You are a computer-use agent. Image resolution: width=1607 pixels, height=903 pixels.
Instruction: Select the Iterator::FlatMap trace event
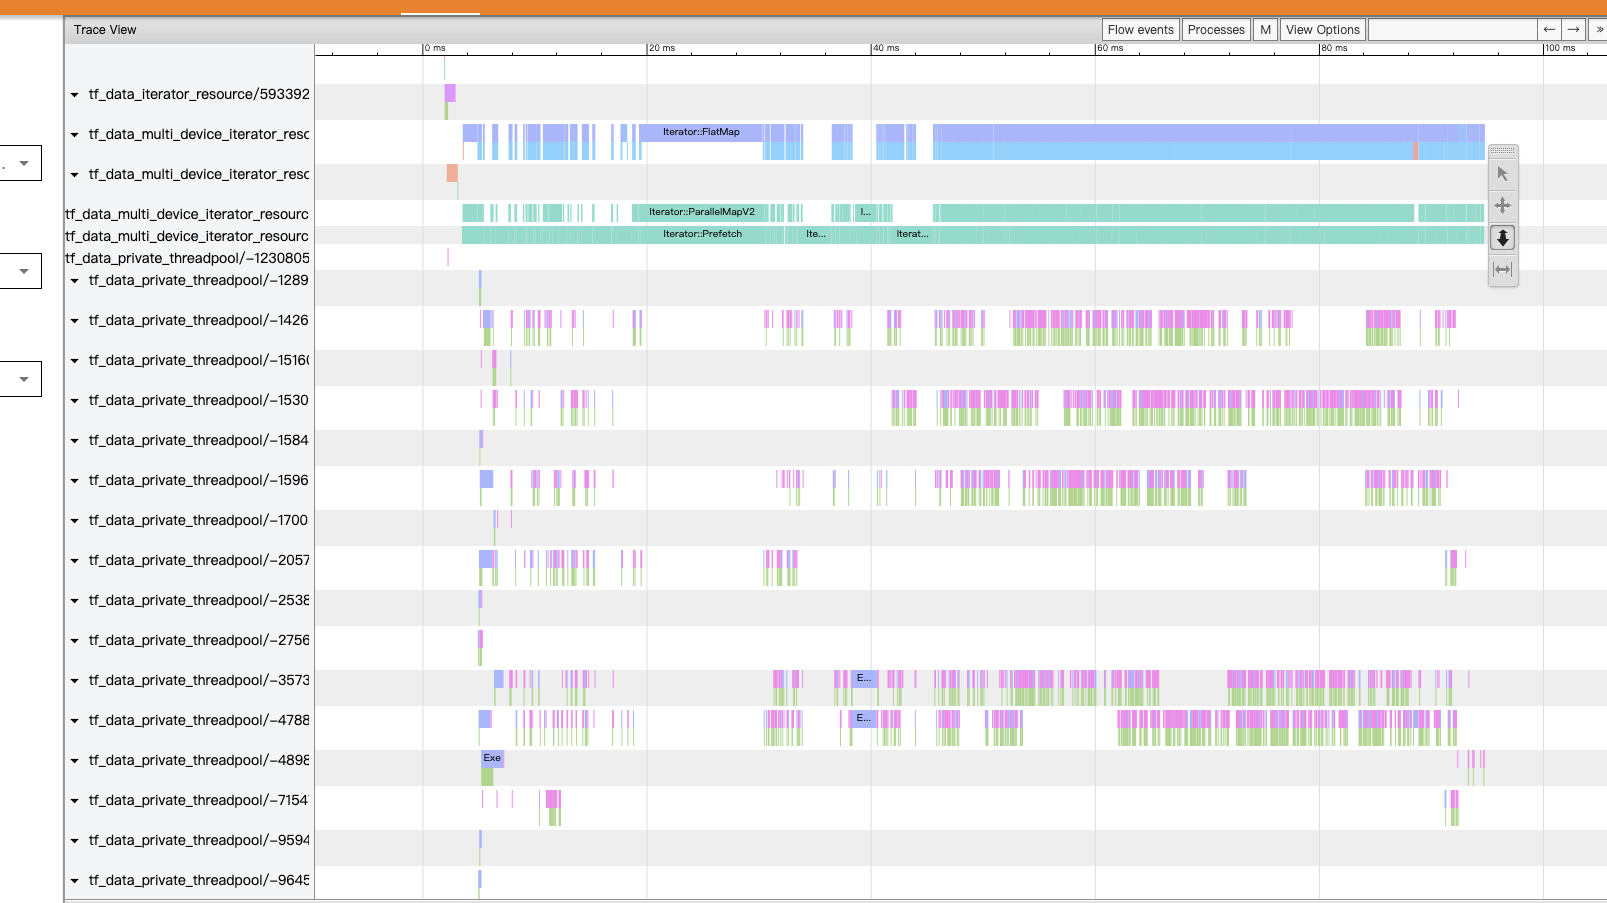tap(701, 132)
